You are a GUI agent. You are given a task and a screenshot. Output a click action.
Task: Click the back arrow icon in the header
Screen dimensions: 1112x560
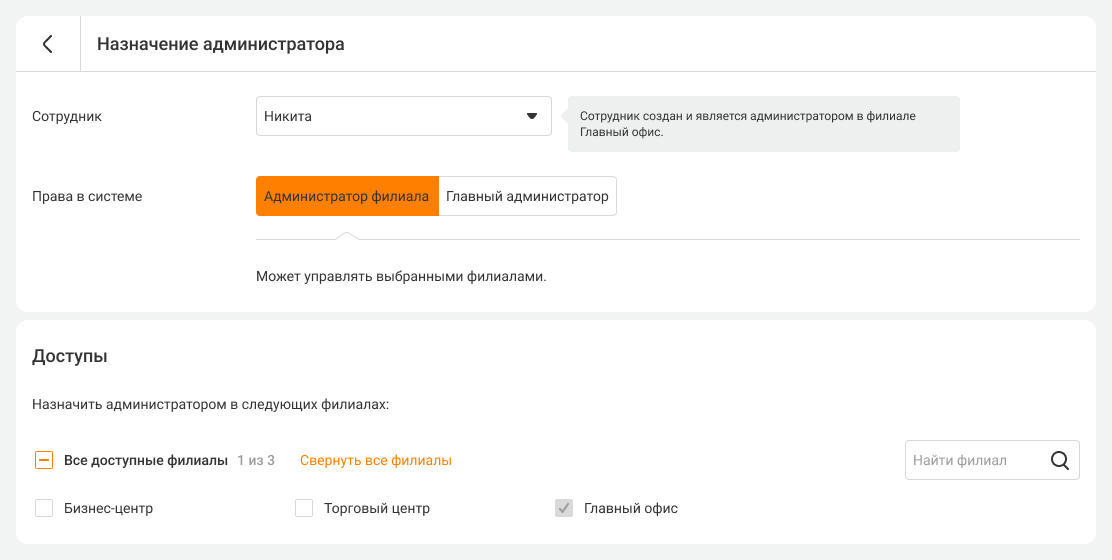point(47,44)
